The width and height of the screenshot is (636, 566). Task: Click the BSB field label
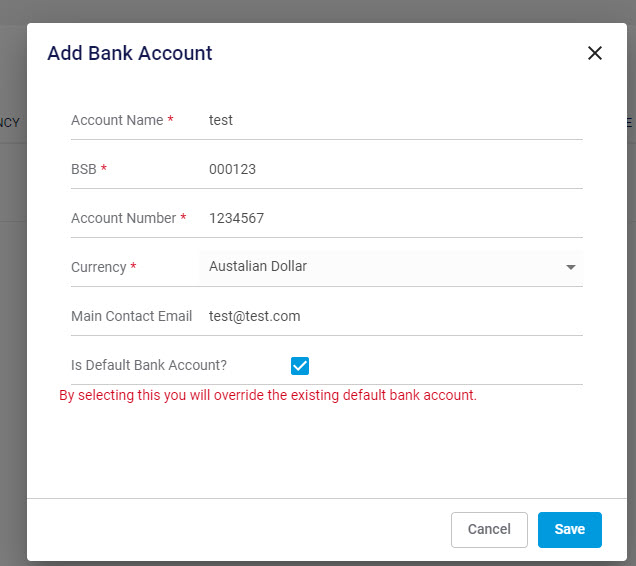[84, 169]
